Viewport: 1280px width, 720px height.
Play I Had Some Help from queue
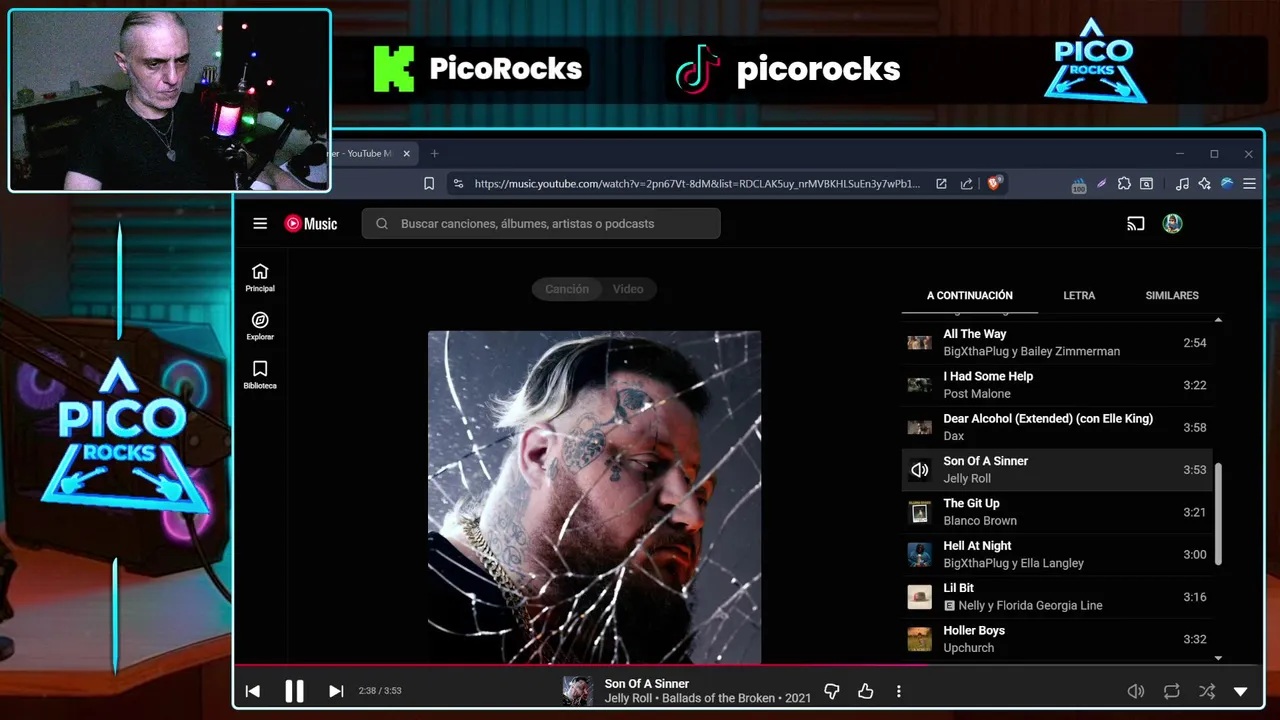[1057, 385]
